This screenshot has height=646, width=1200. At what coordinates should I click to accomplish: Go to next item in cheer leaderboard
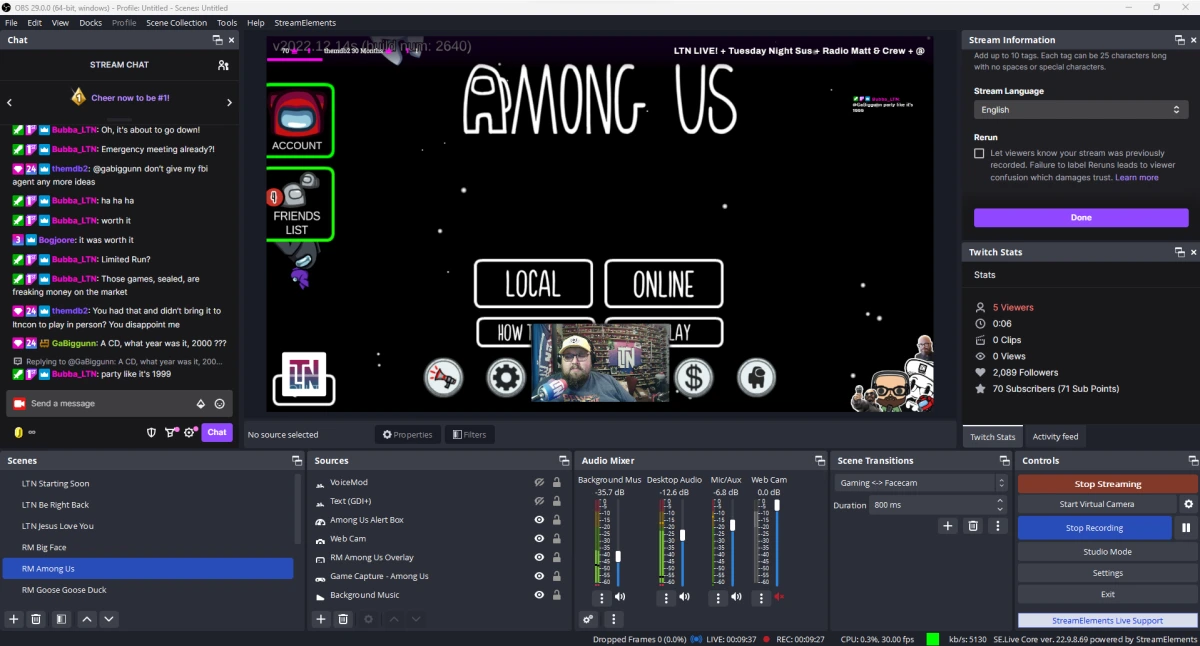229,102
